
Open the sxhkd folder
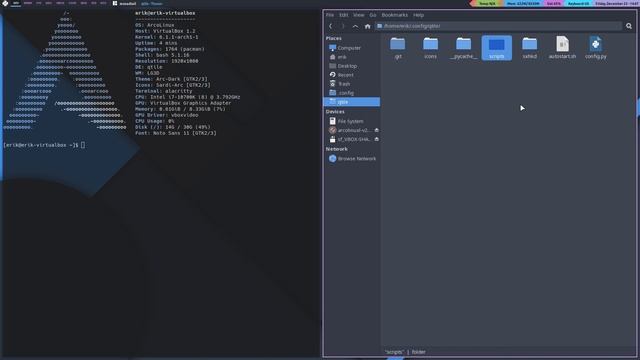(x=529, y=48)
